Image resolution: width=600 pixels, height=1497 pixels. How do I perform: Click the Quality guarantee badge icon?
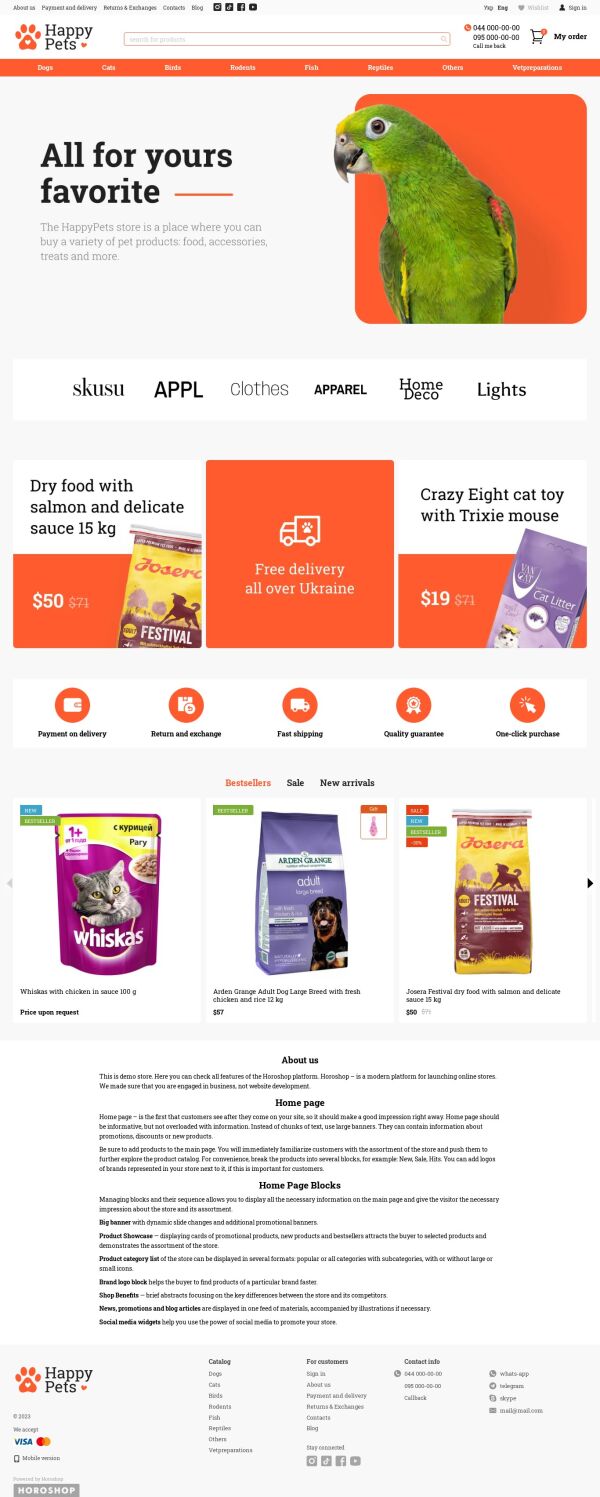tap(413, 705)
